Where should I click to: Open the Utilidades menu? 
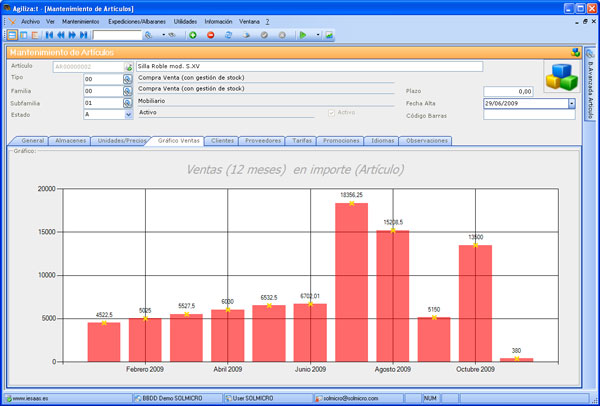(185, 22)
